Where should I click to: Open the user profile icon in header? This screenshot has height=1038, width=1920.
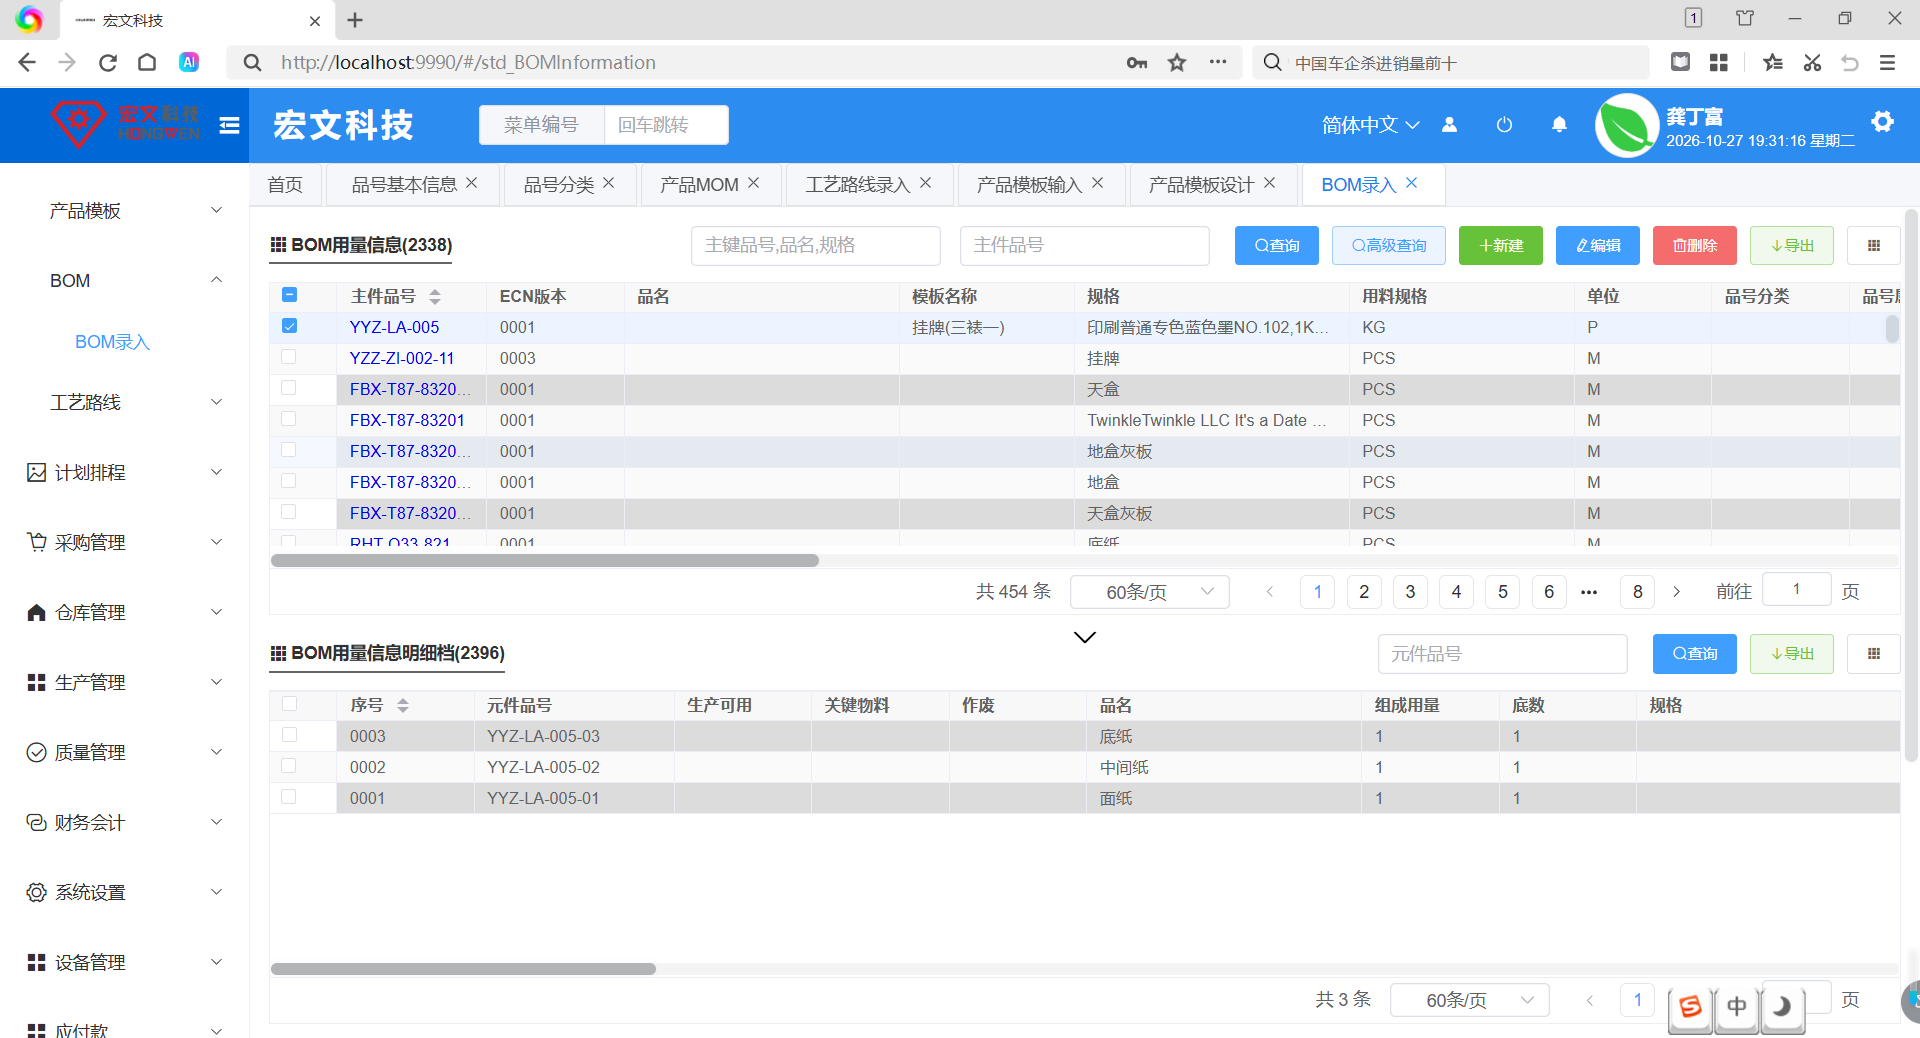point(1449,125)
